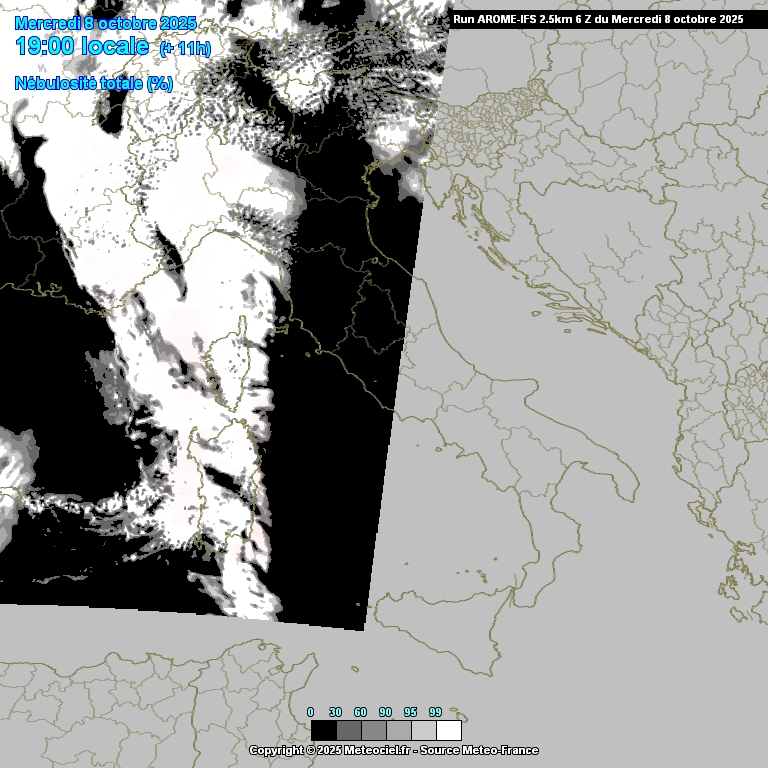Click the 95 legend value label
Screen dimensions: 768x768
point(410,712)
